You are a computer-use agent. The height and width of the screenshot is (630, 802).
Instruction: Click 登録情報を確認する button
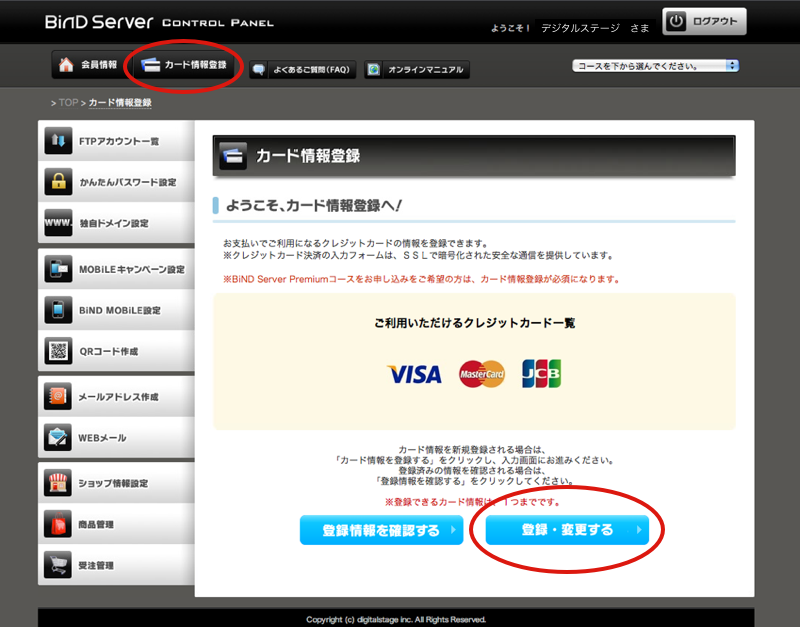click(382, 530)
